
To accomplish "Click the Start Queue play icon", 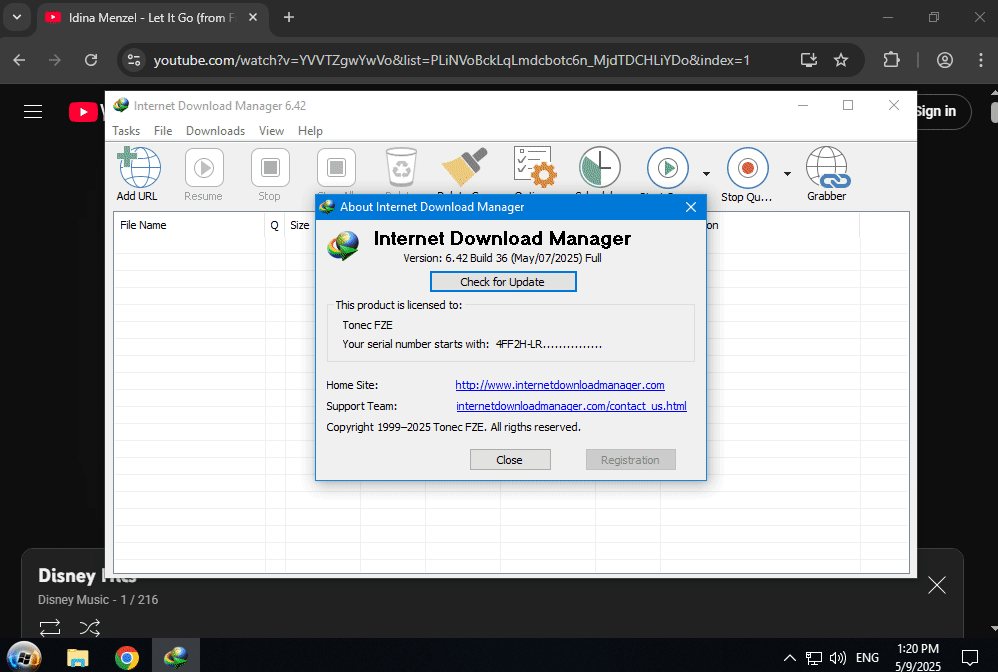I will coord(668,168).
